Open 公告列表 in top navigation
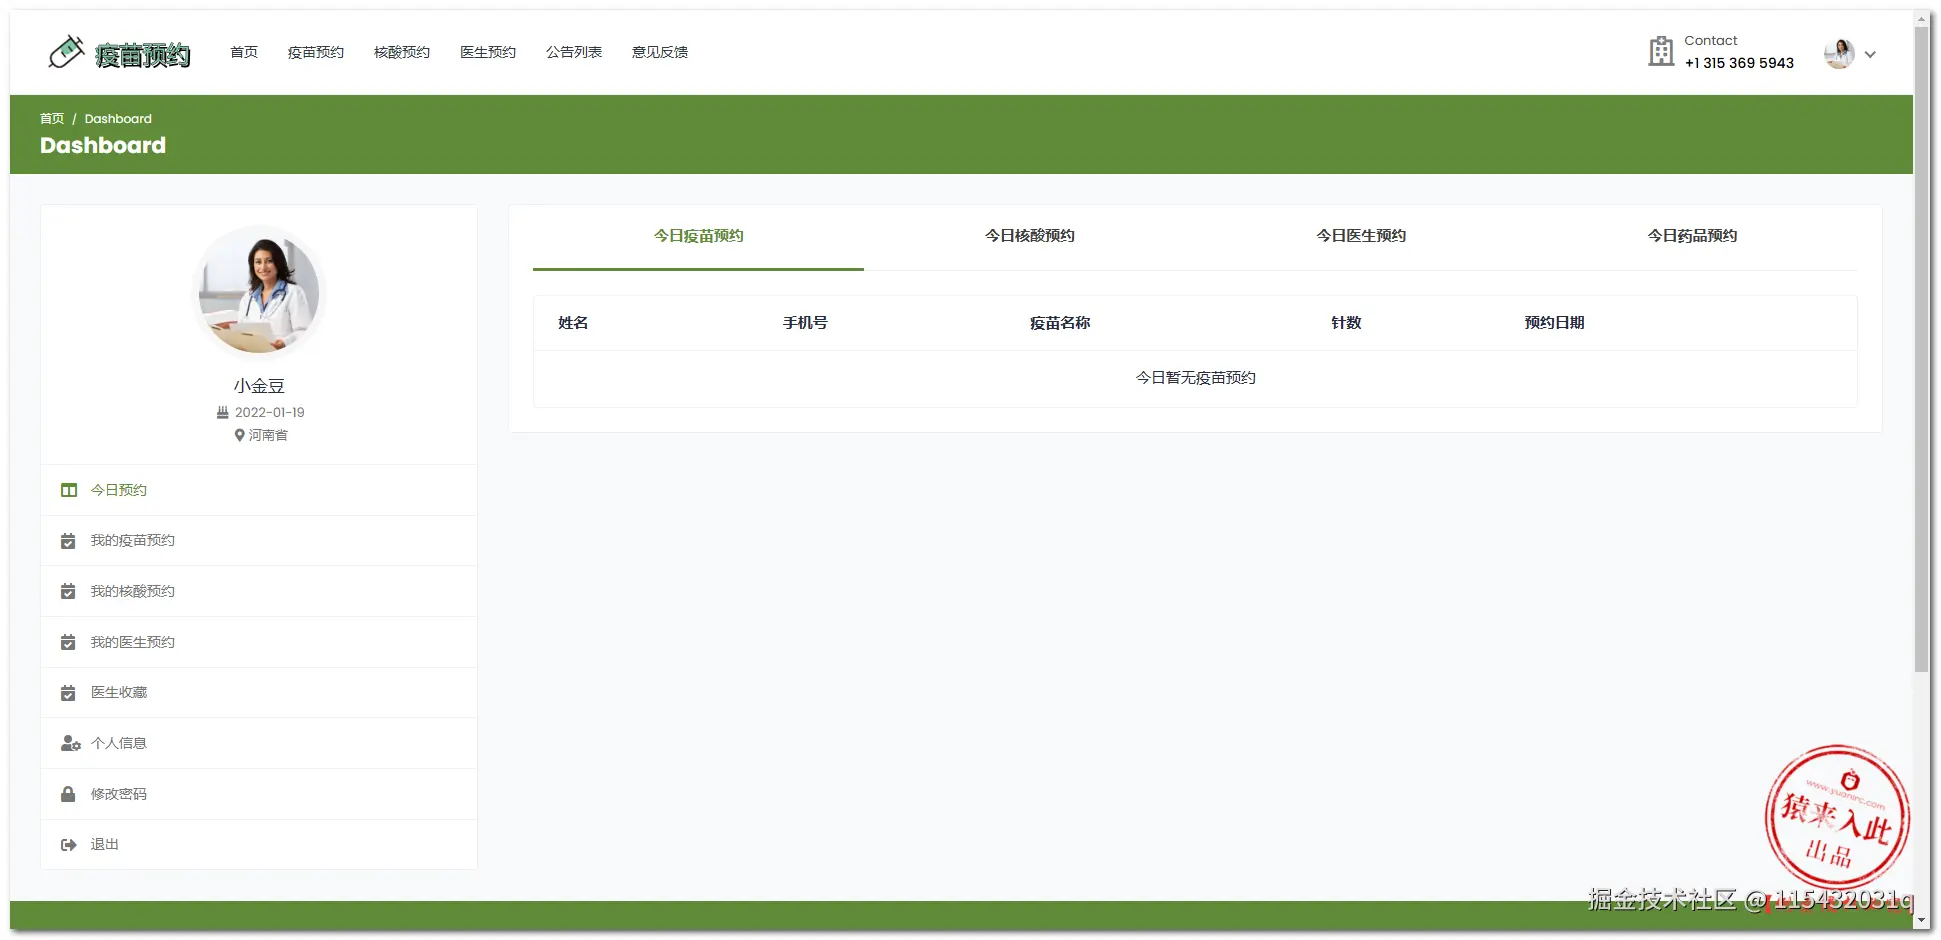 (x=574, y=52)
